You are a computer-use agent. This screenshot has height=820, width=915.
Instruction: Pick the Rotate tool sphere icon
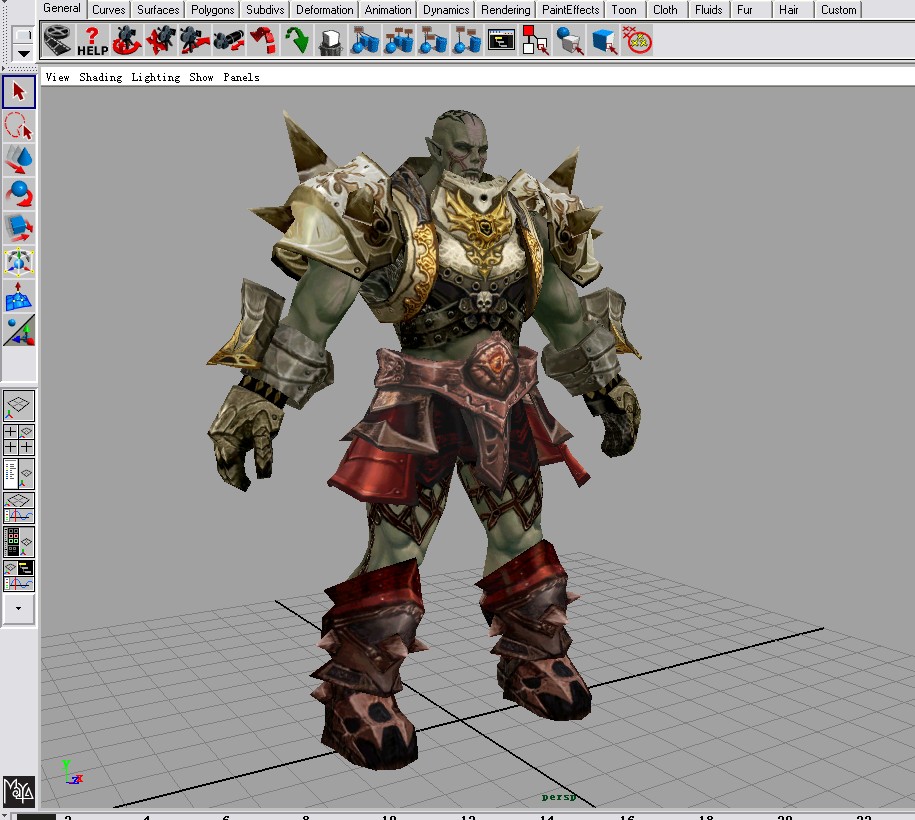(x=19, y=194)
